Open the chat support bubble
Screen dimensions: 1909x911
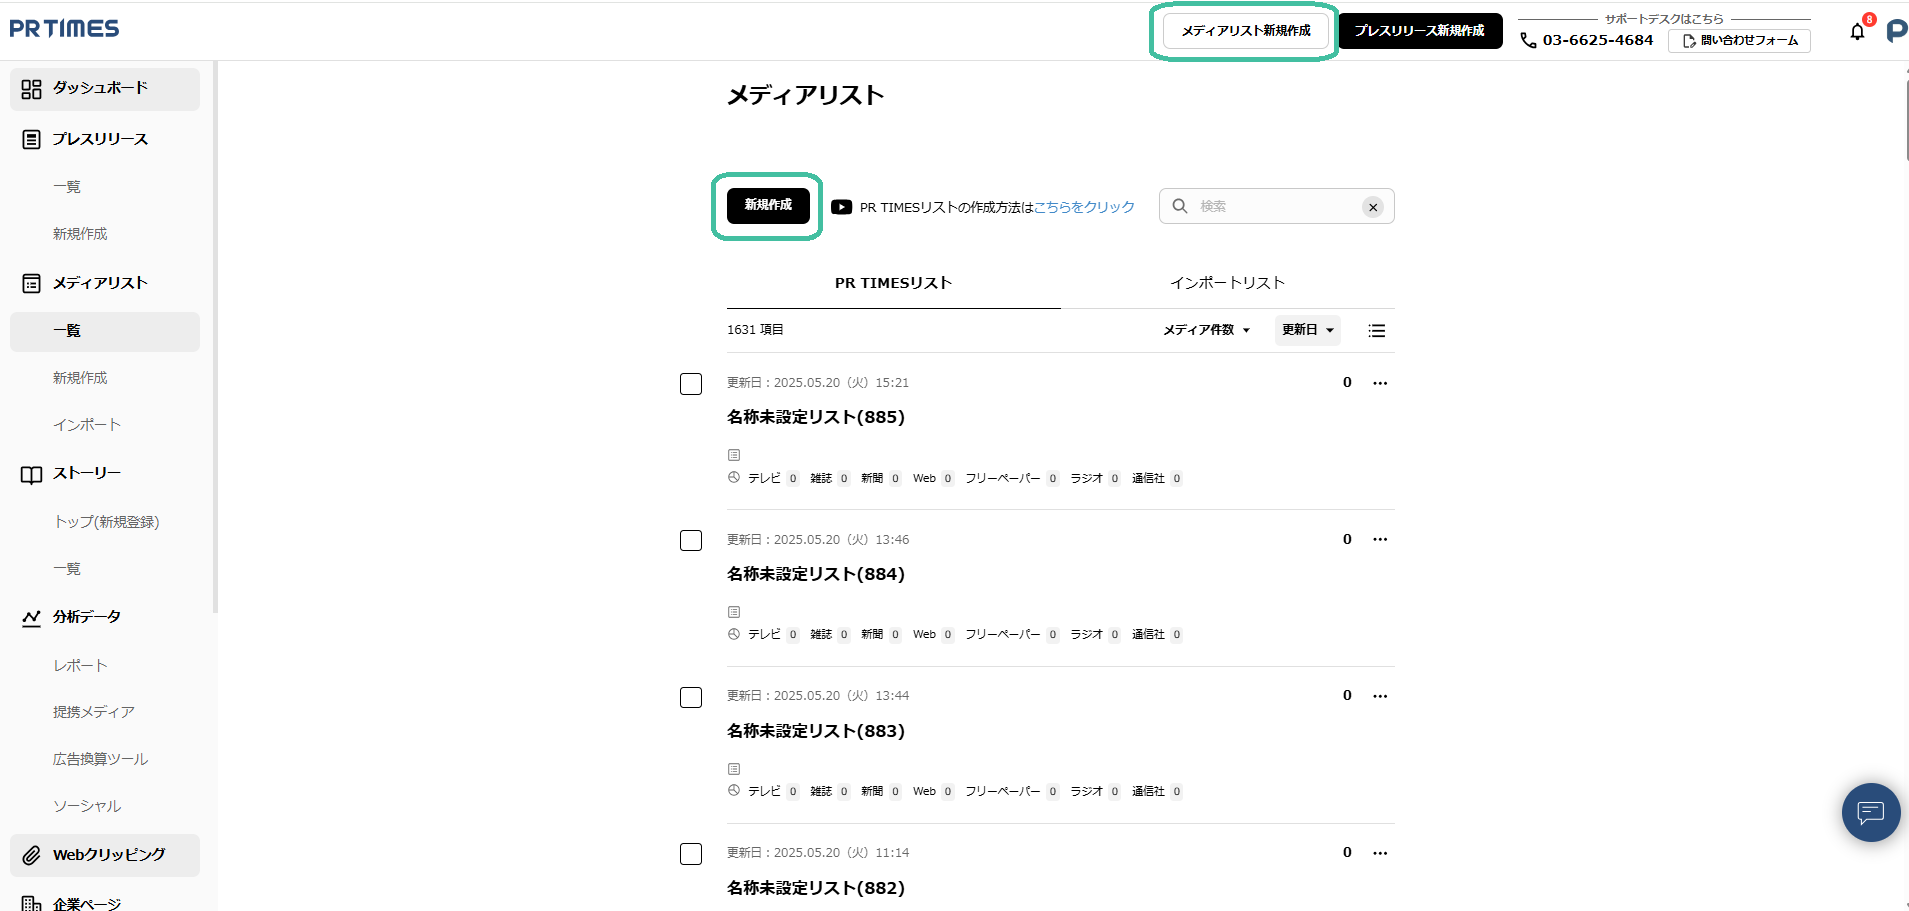tap(1870, 812)
